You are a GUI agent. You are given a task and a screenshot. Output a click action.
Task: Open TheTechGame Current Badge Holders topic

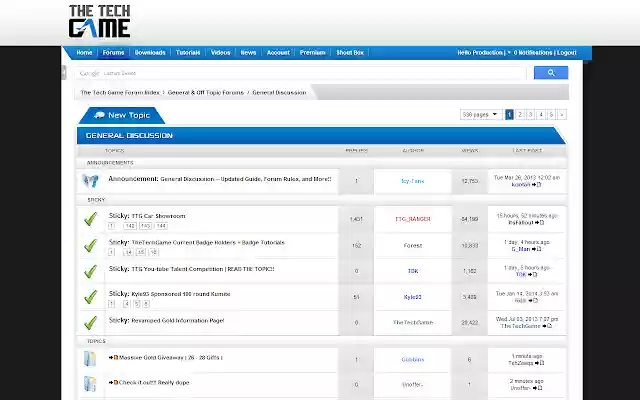pos(208,242)
